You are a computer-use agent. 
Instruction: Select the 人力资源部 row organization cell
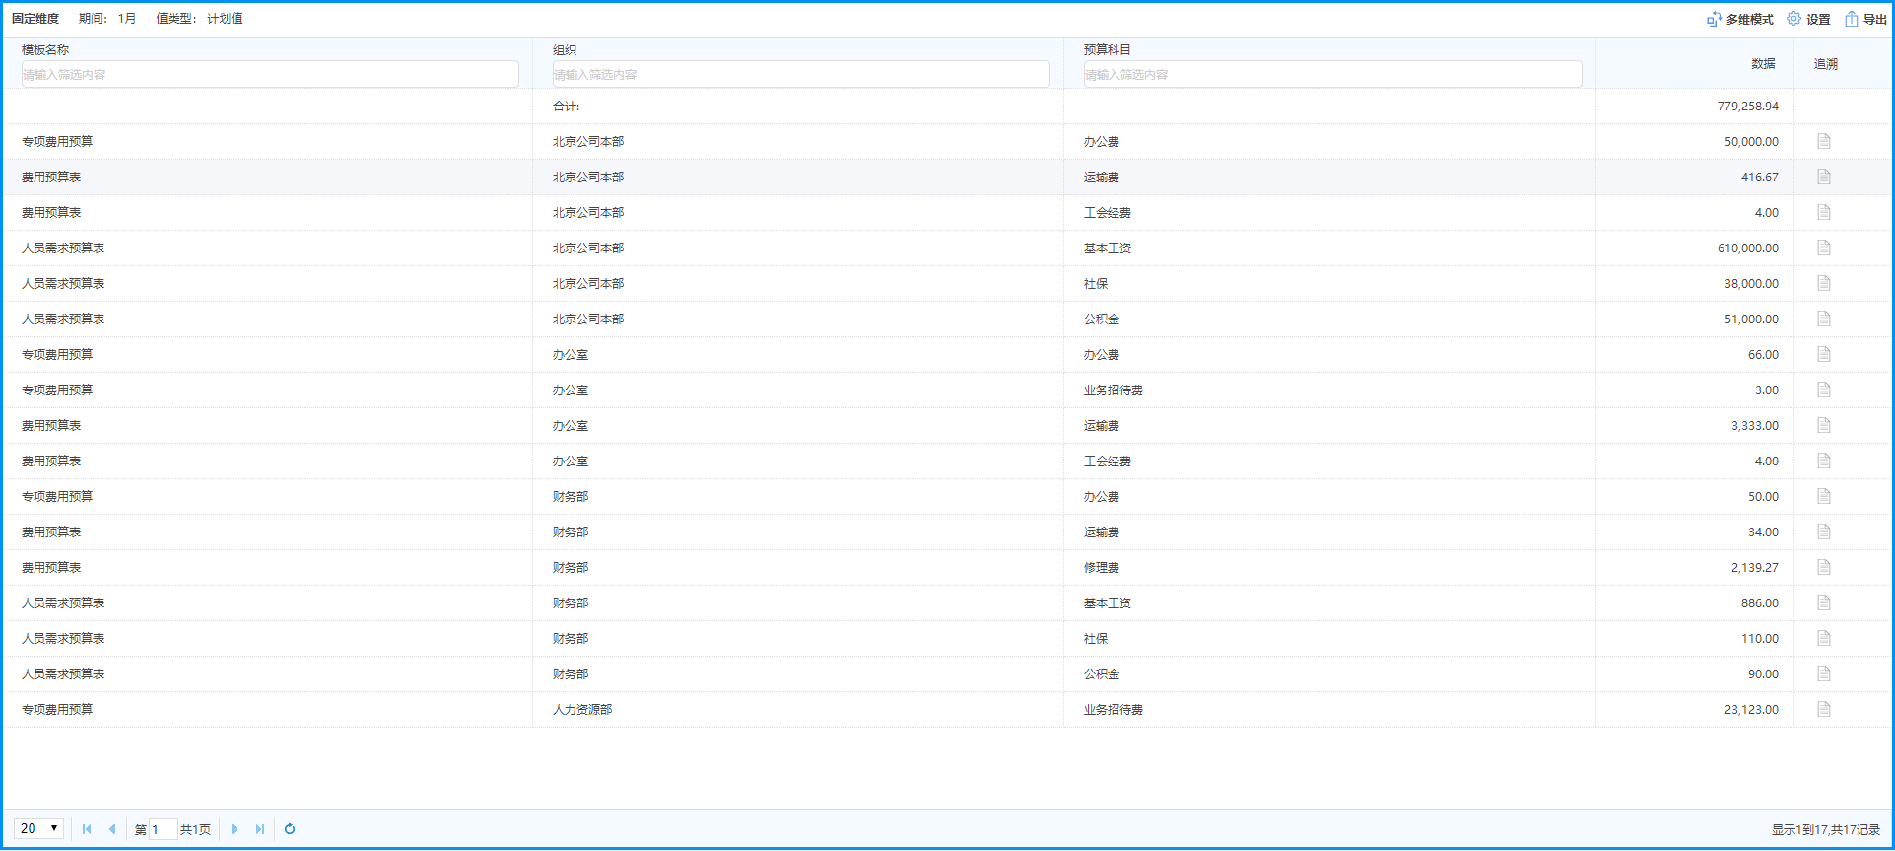coord(582,710)
